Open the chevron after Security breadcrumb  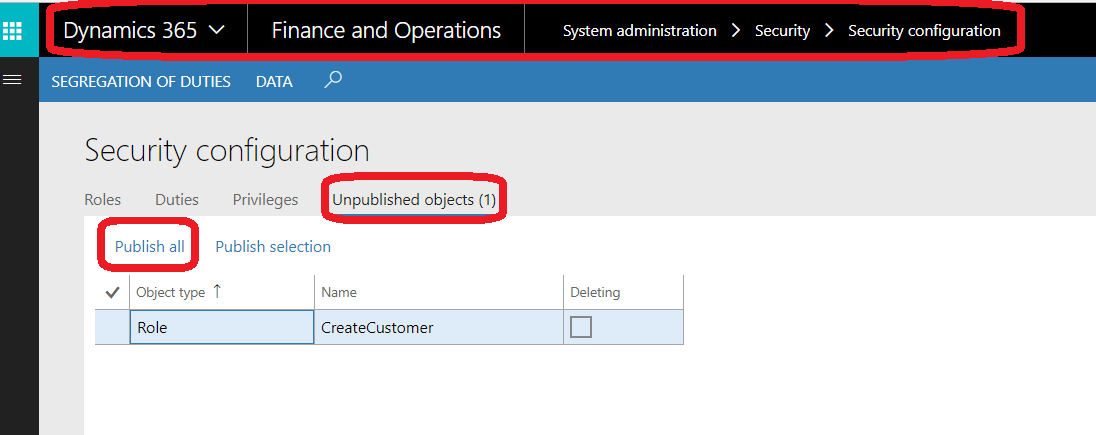click(x=829, y=31)
